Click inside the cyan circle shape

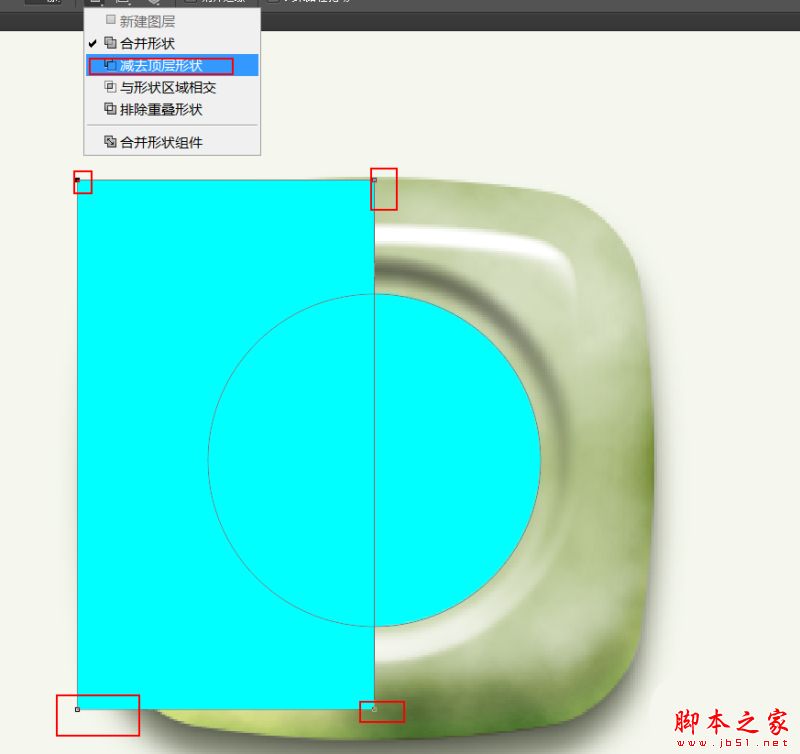point(374,460)
